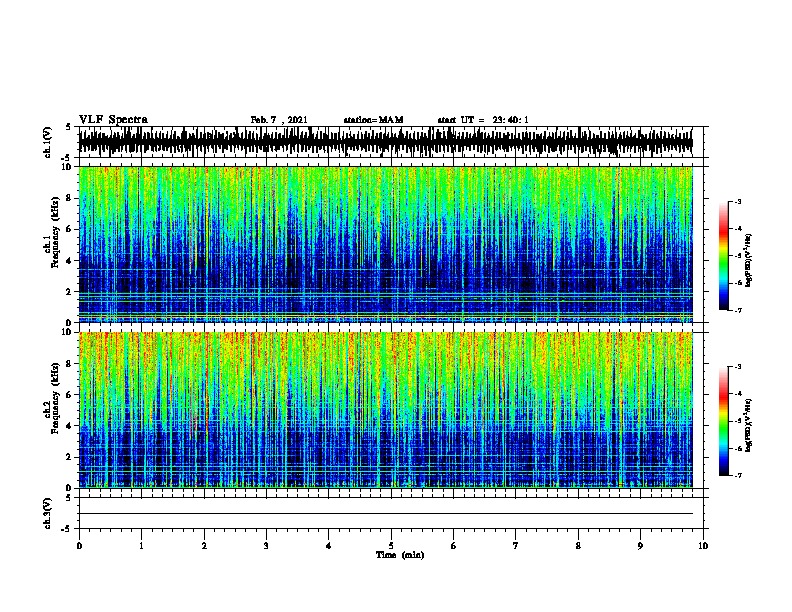The height and width of the screenshot is (612, 792).
Task: Click the "10" tick on the time axis
Action: point(703,545)
